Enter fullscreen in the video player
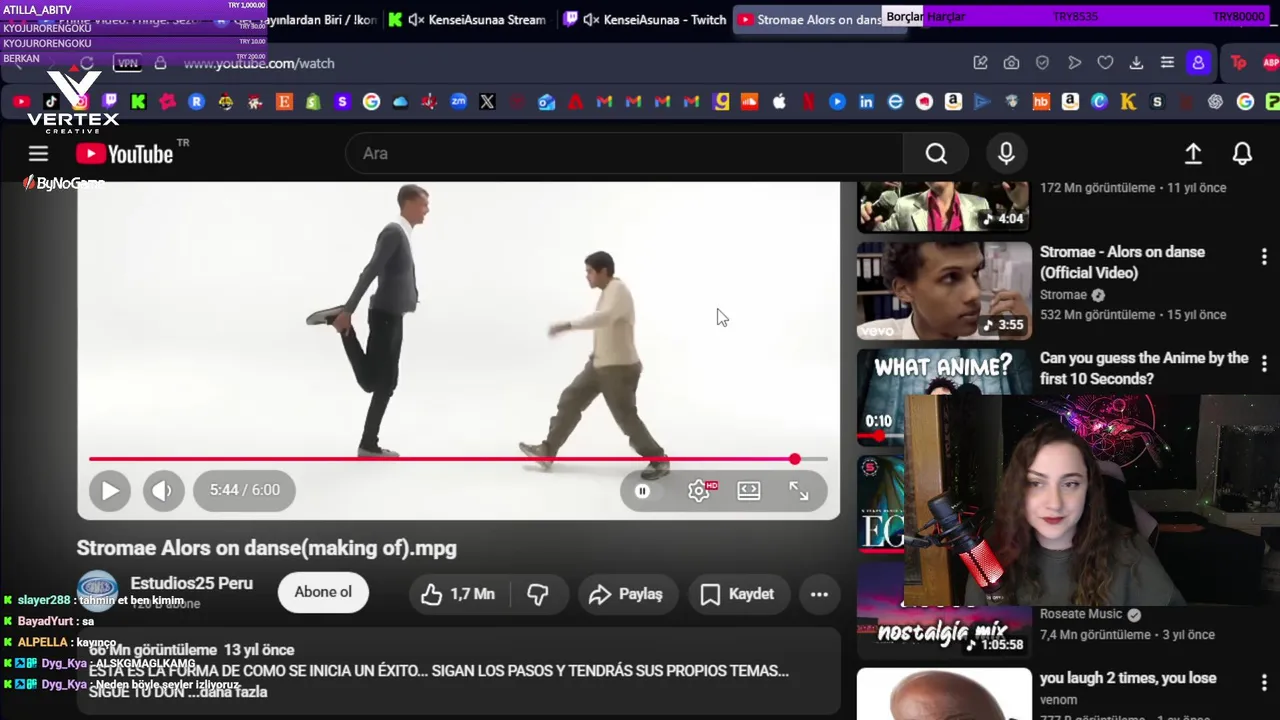Viewport: 1280px width, 720px height. (799, 490)
